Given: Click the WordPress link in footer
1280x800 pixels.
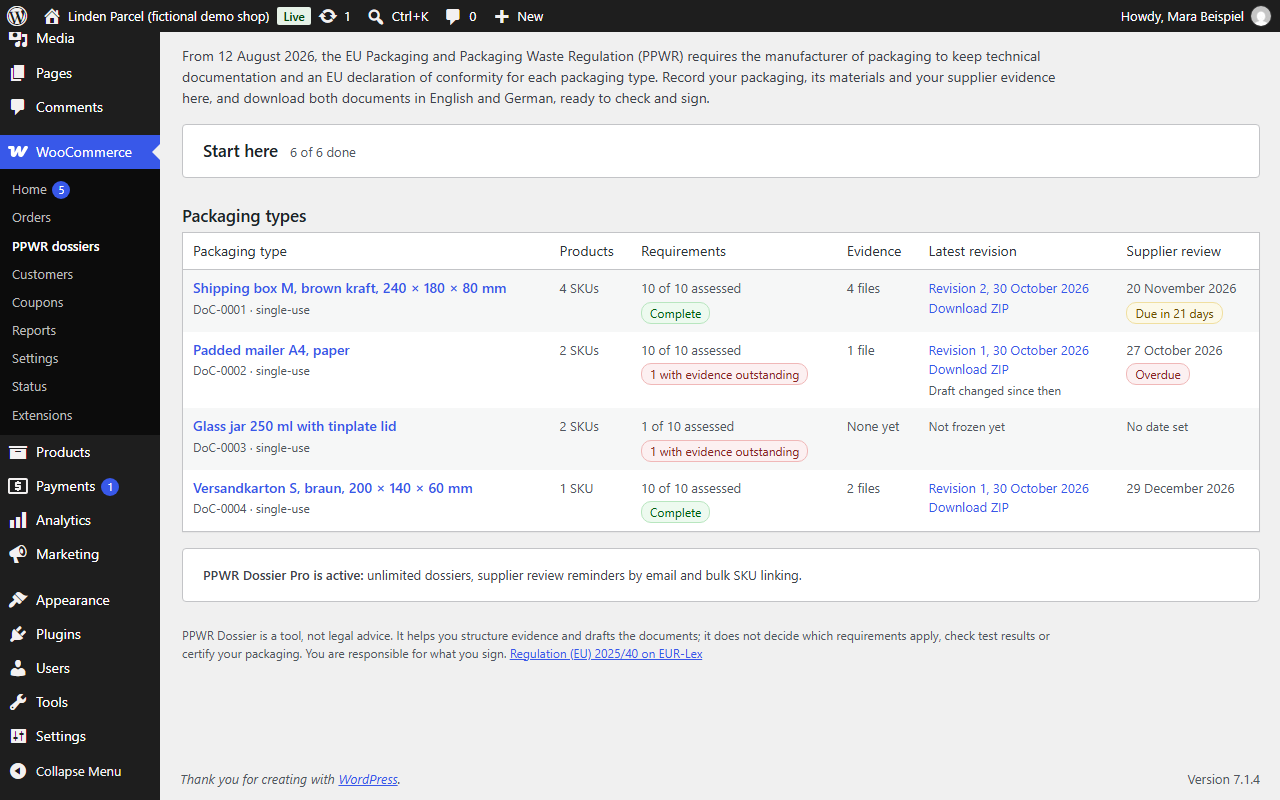Looking at the screenshot, I should (x=368, y=779).
